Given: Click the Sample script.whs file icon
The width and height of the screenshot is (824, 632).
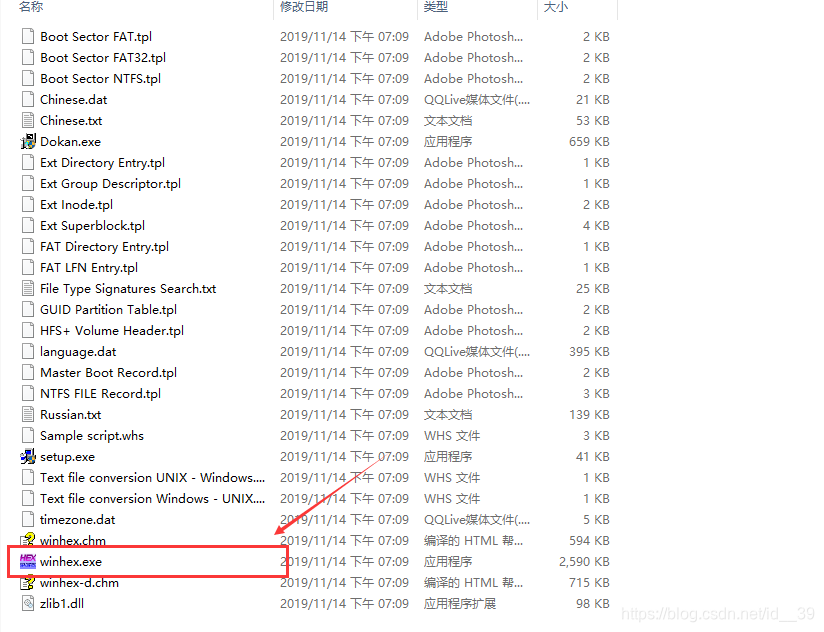Looking at the screenshot, I should coord(28,436).
